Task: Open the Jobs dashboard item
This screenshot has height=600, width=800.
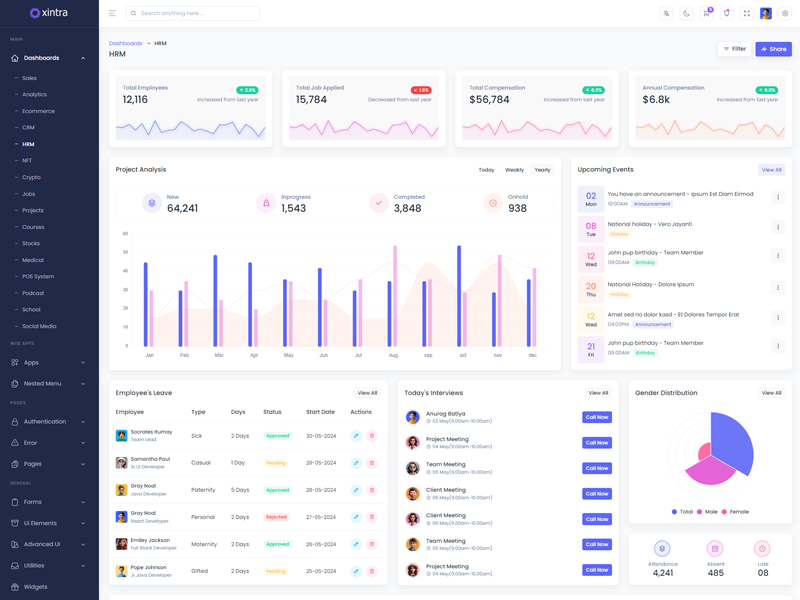Action: click(x=29, y=194)
